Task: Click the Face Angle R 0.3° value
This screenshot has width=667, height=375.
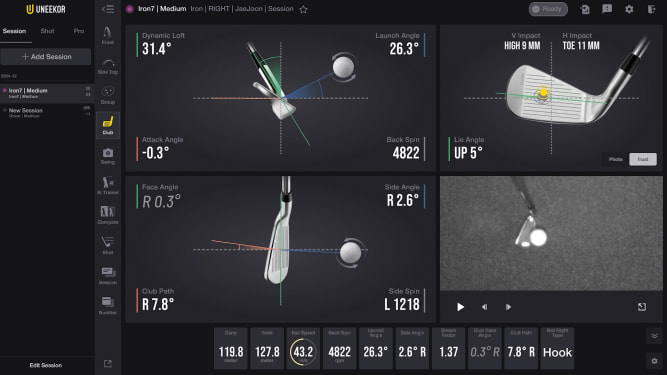Action: point(162,202)
